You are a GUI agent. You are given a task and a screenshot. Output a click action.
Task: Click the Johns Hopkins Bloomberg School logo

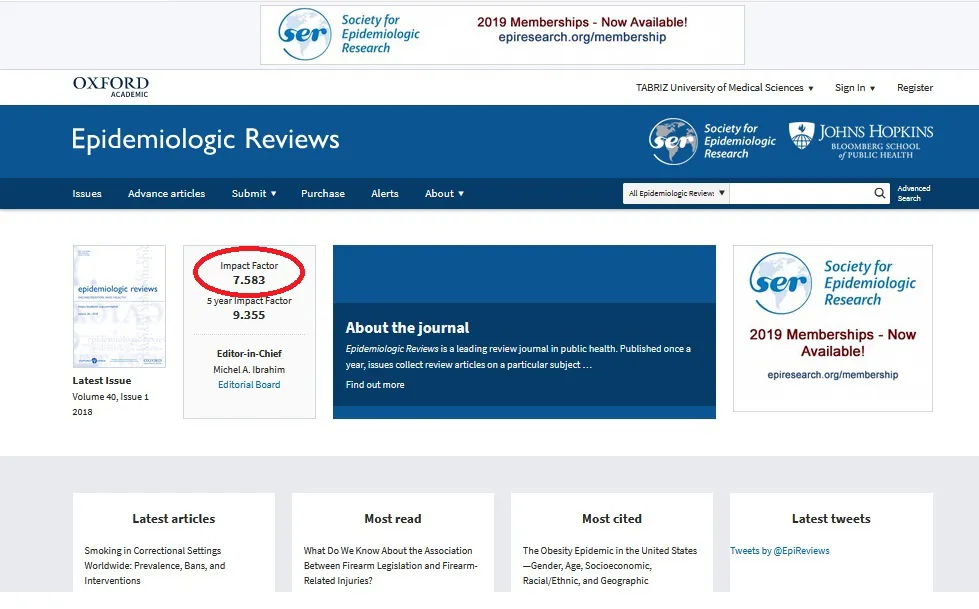(x=861, y=141)
